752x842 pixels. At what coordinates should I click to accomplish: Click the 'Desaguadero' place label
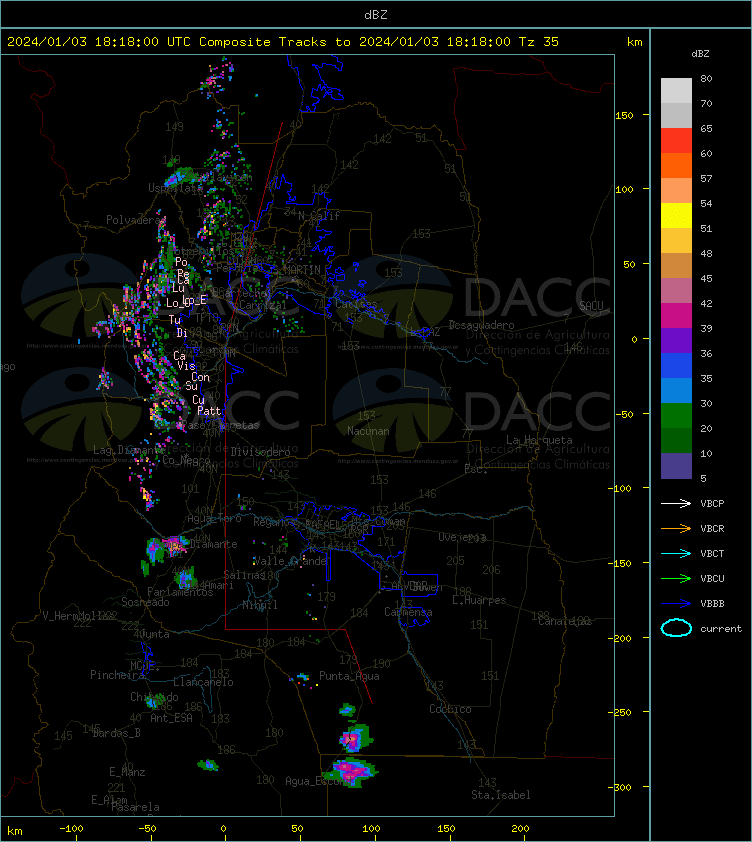click(x=481, y=325)
